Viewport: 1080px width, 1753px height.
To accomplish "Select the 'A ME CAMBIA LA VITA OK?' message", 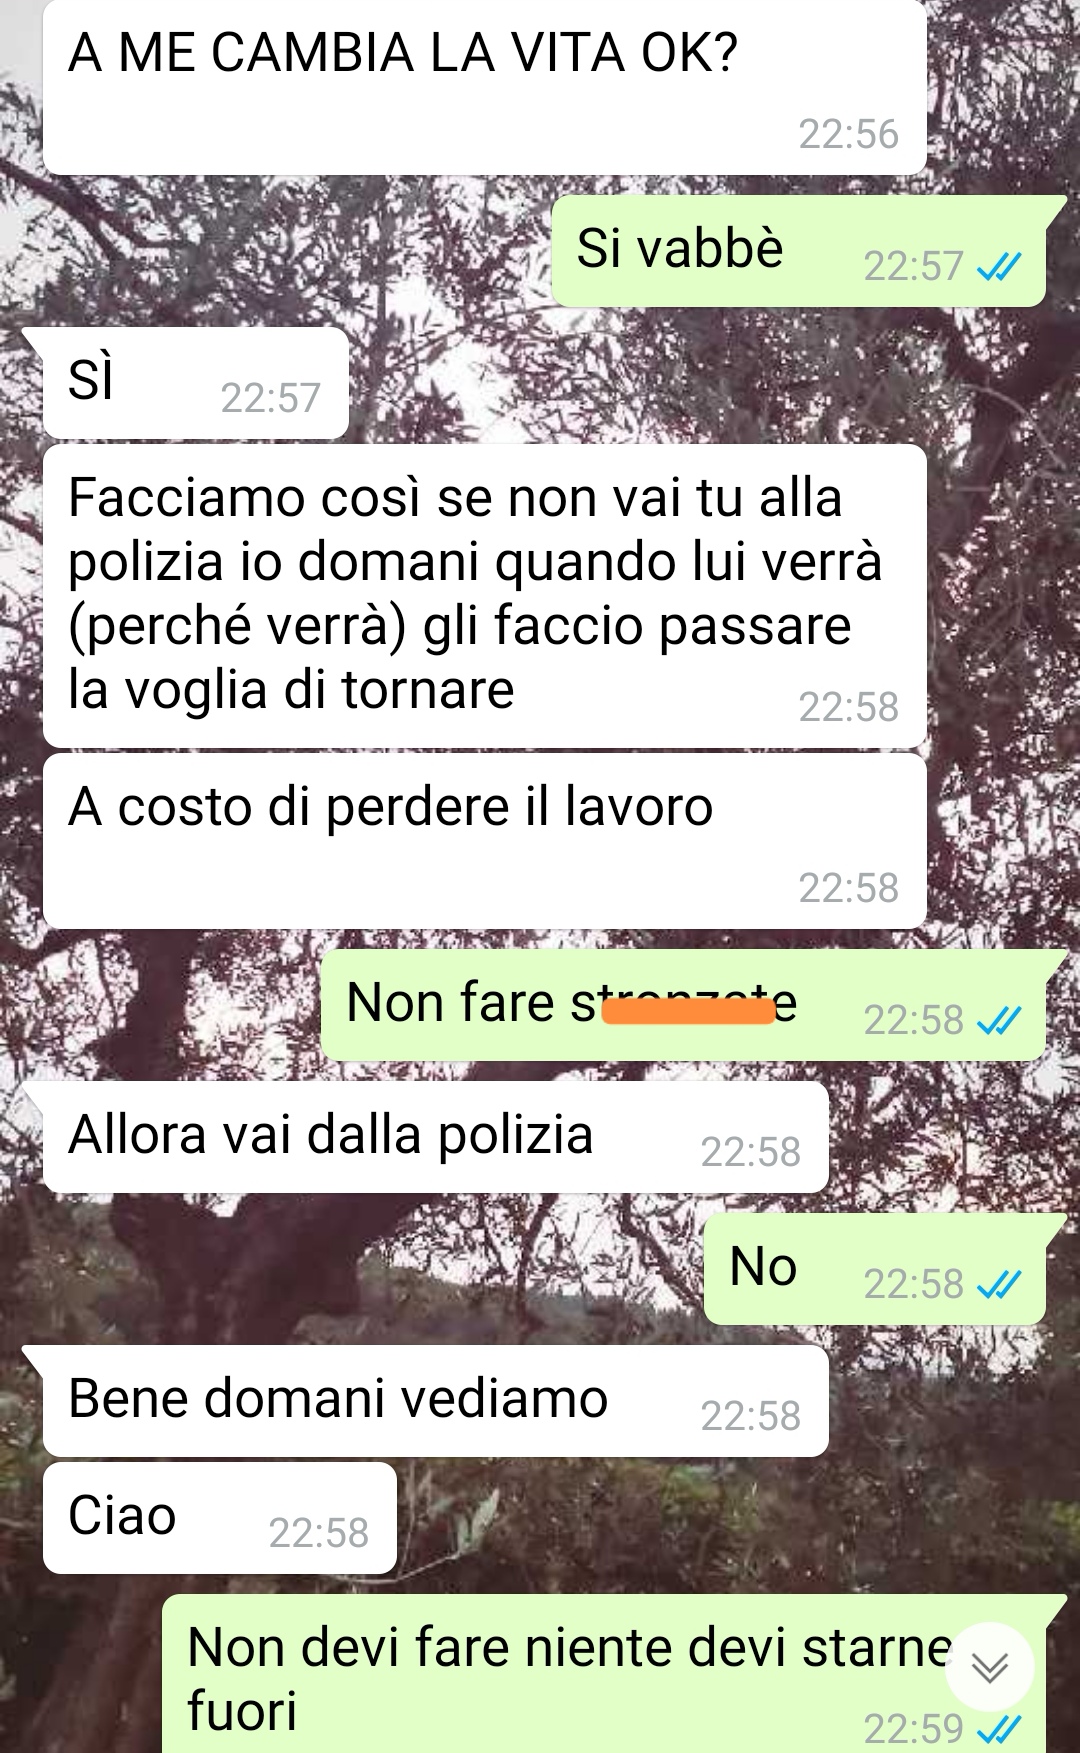I will (x=484, y=88).
